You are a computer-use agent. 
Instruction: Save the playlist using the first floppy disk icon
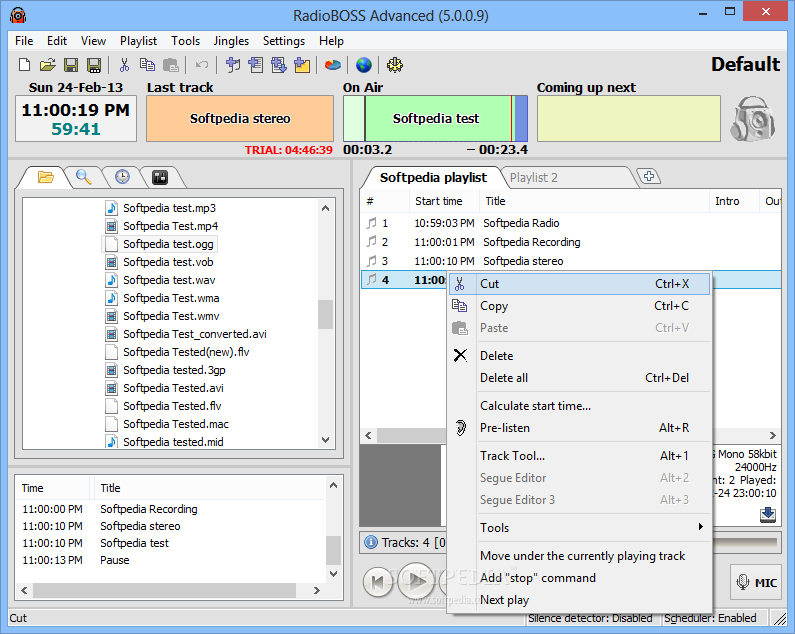click(x=71, y=65)
